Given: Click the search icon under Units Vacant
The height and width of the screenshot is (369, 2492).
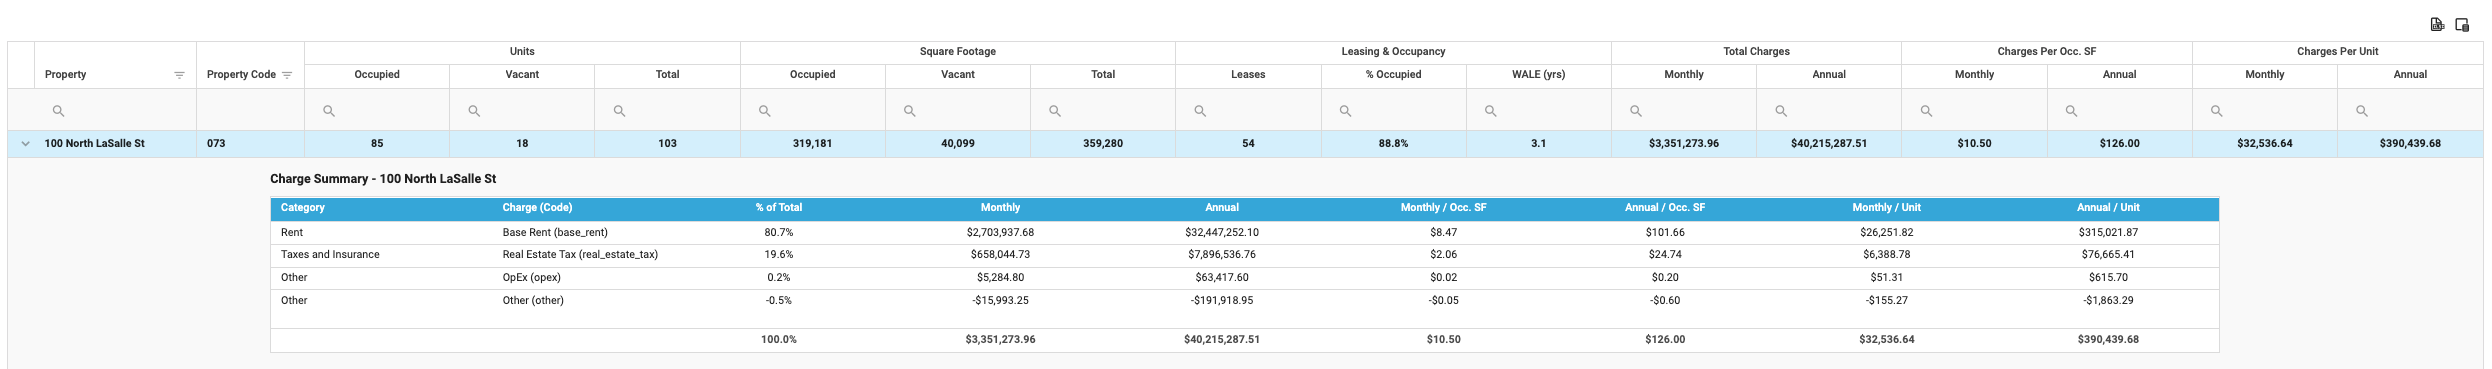Looking at the screenshot, I should 474,111.
